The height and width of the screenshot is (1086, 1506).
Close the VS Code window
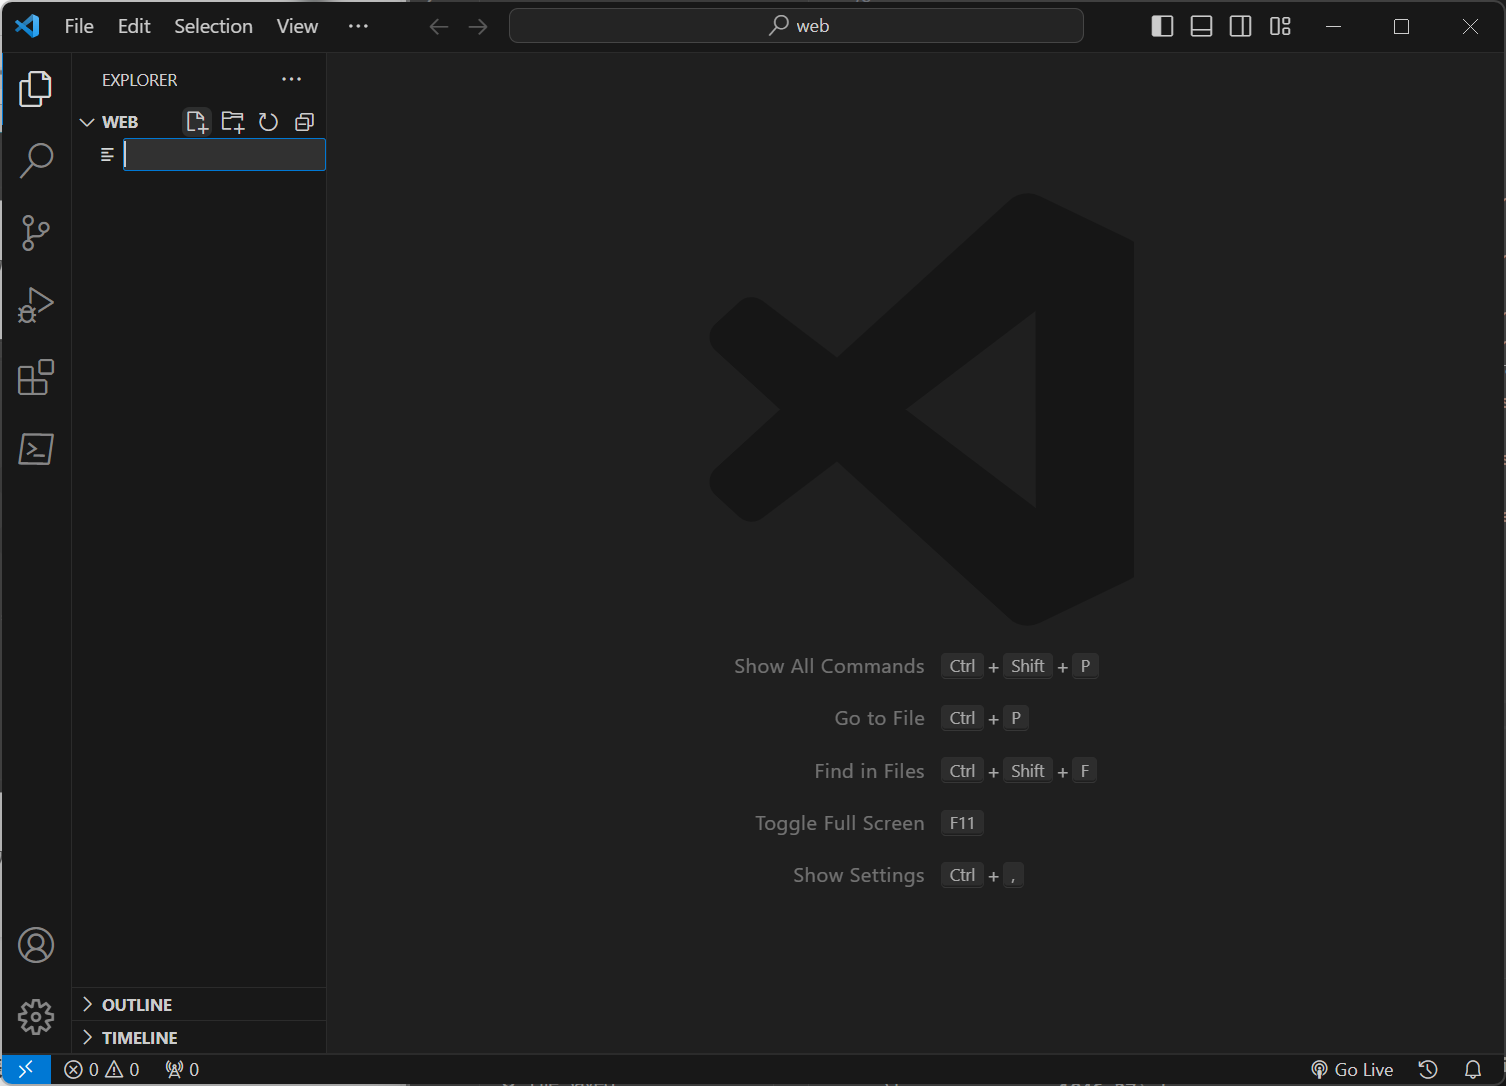[1470, 26]
